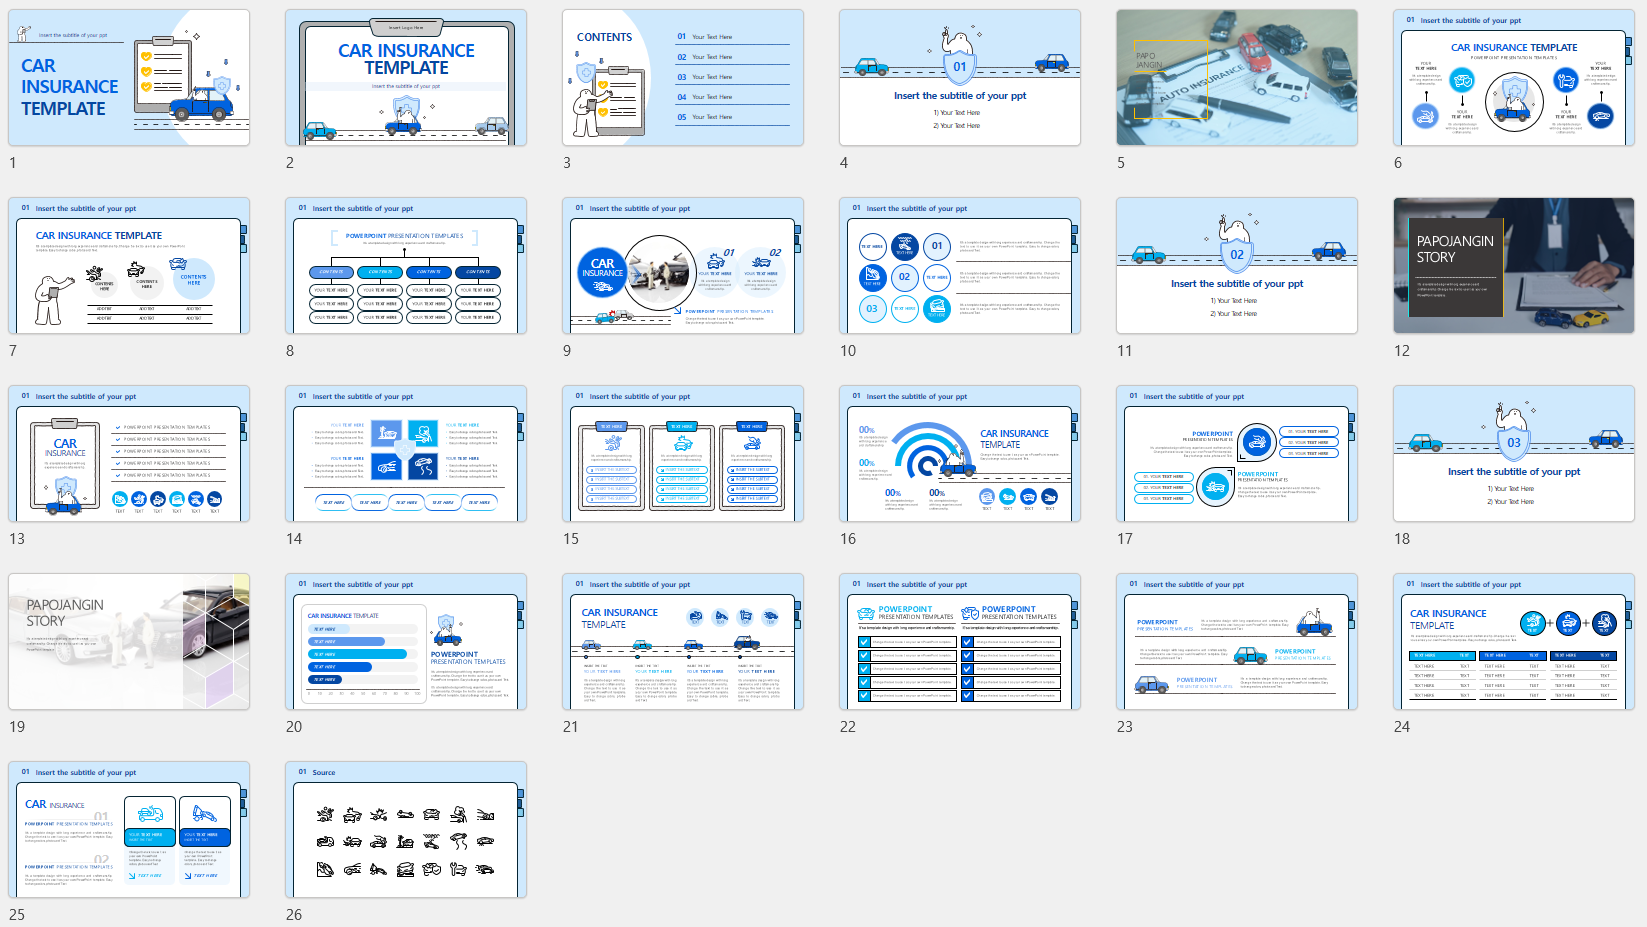
Task: Select slide 25 Car Insurance two cards
Action: pyautogui.click(x=129, y=830)
